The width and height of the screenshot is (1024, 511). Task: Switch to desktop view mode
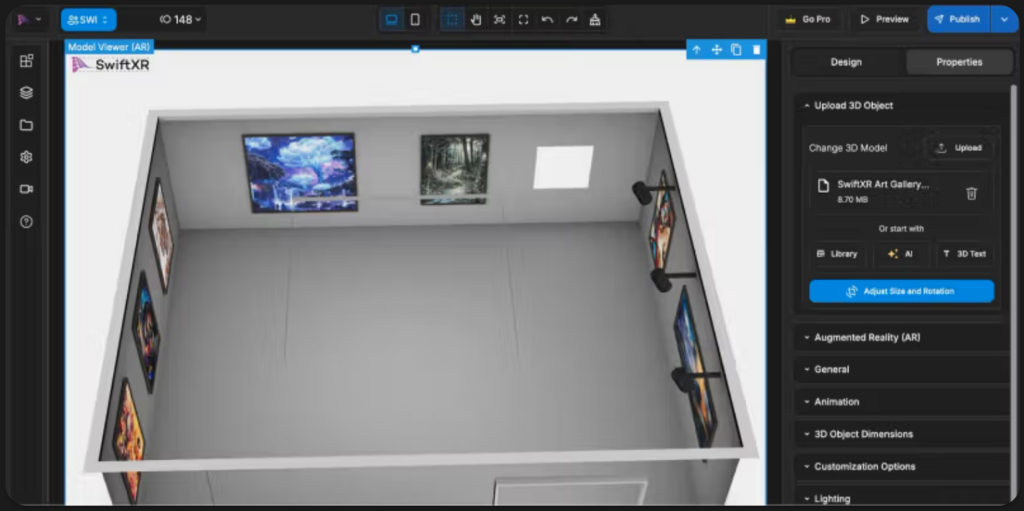(x=391, y=19)
